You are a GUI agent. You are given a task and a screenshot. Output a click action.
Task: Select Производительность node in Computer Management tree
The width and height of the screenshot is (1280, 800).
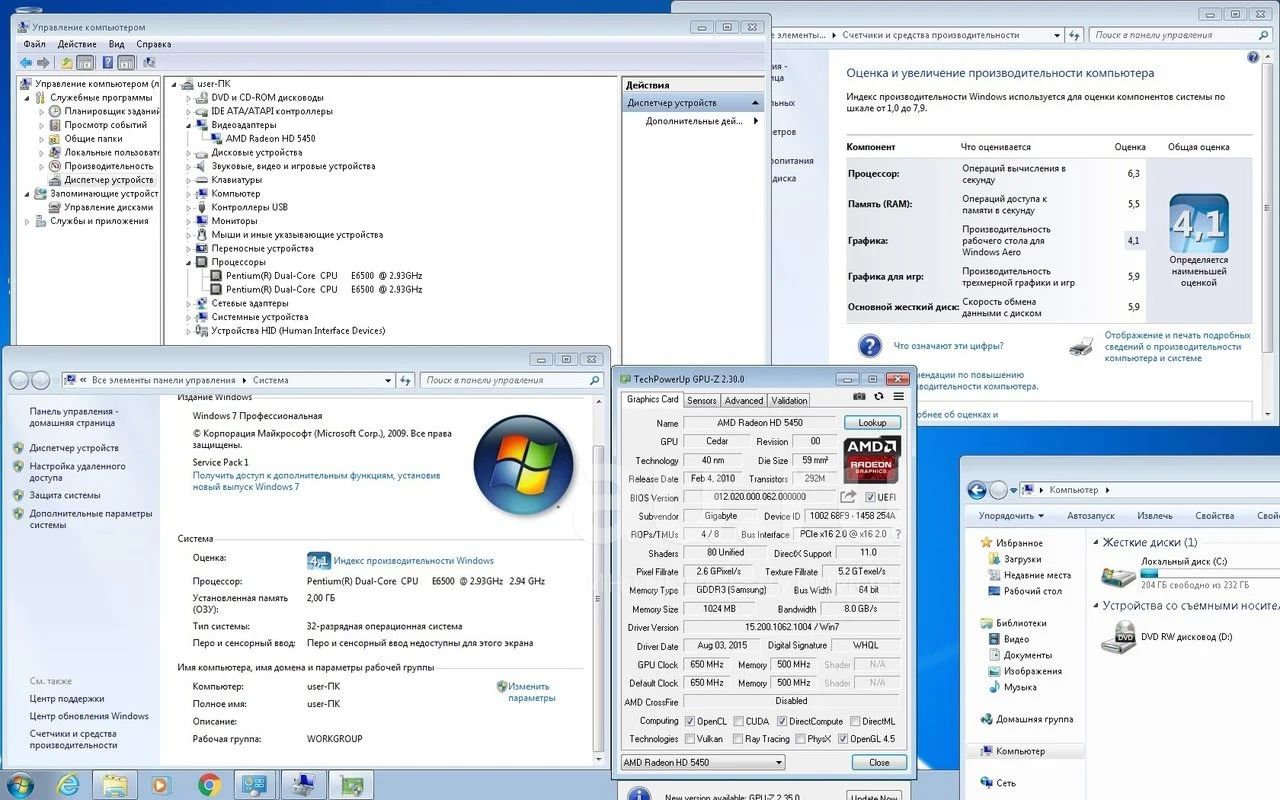tap(101, 166)
